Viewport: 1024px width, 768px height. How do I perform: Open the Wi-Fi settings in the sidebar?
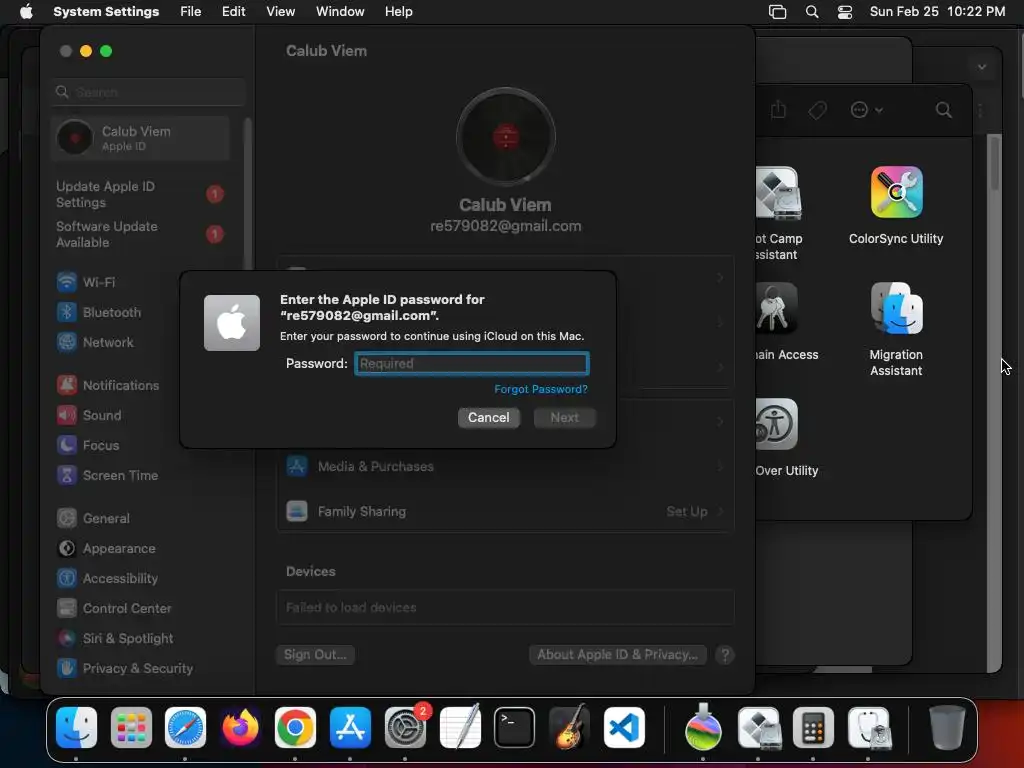[x=86, y=282]
